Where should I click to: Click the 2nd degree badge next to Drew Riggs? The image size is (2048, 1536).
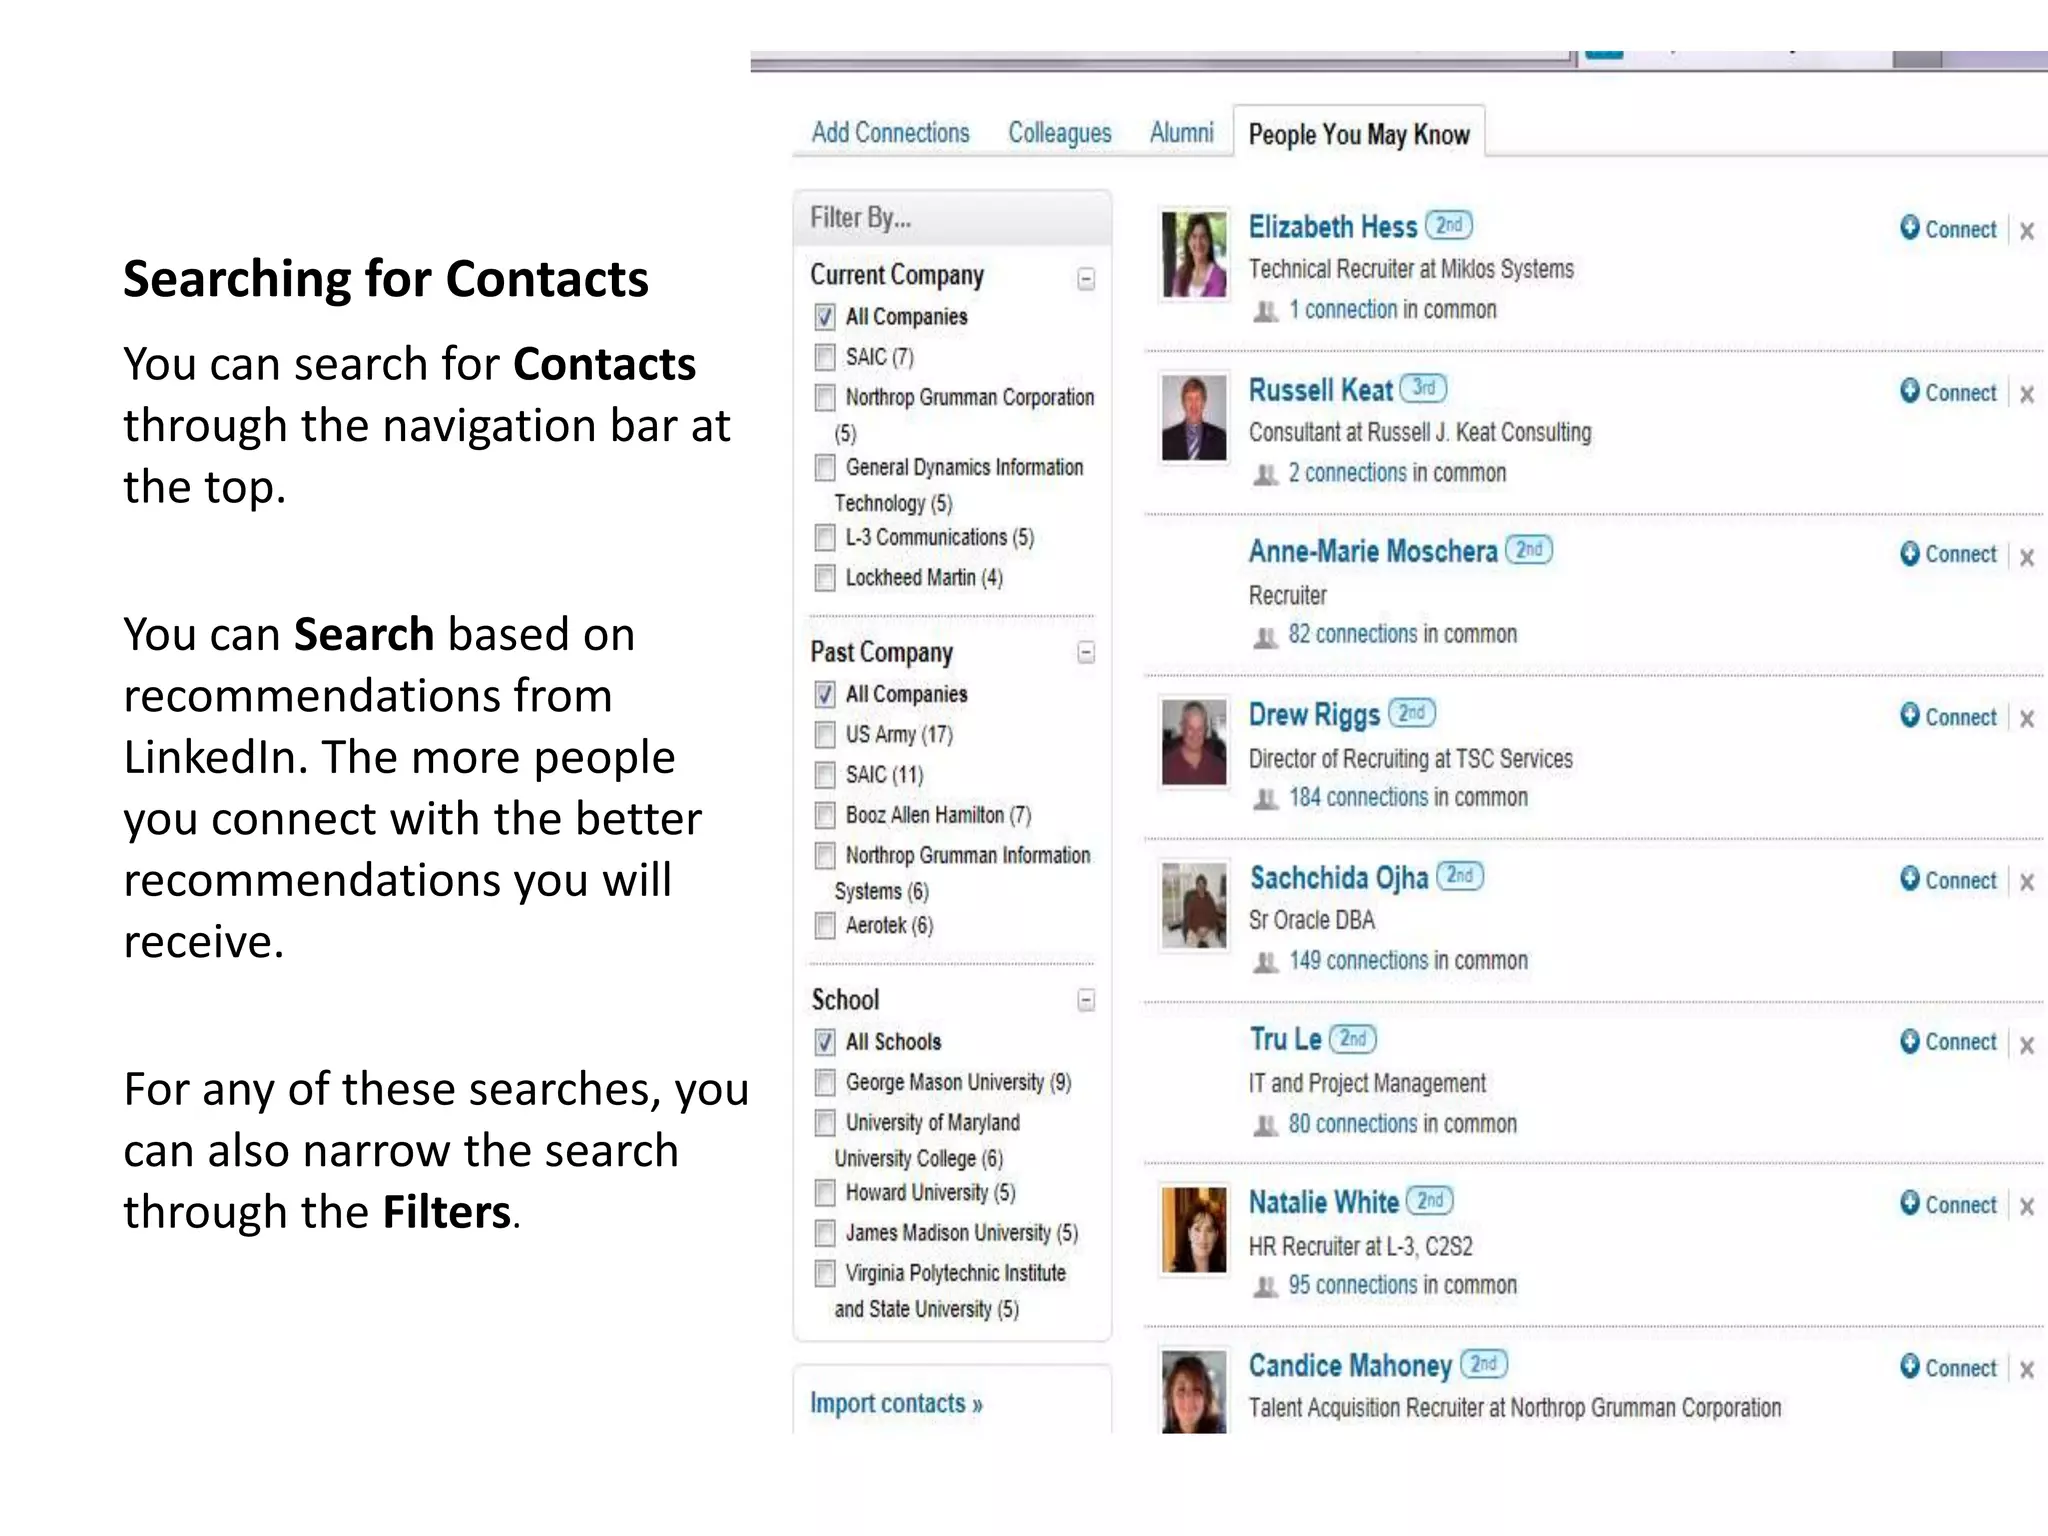tap(1412, 713)
